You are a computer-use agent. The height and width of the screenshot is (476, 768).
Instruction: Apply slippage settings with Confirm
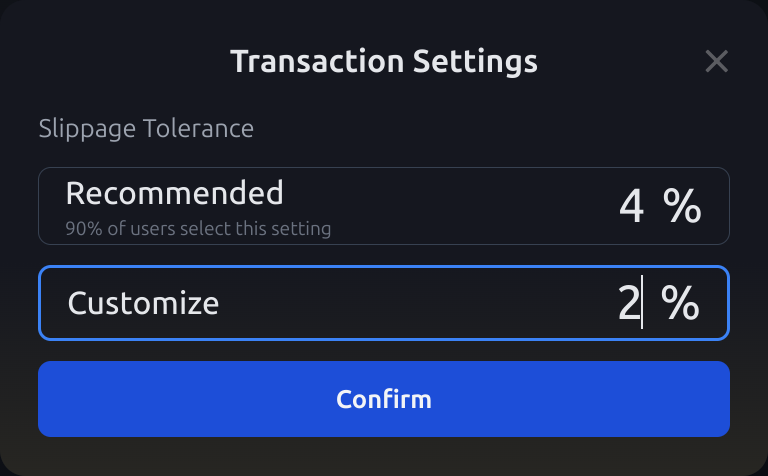384,399
